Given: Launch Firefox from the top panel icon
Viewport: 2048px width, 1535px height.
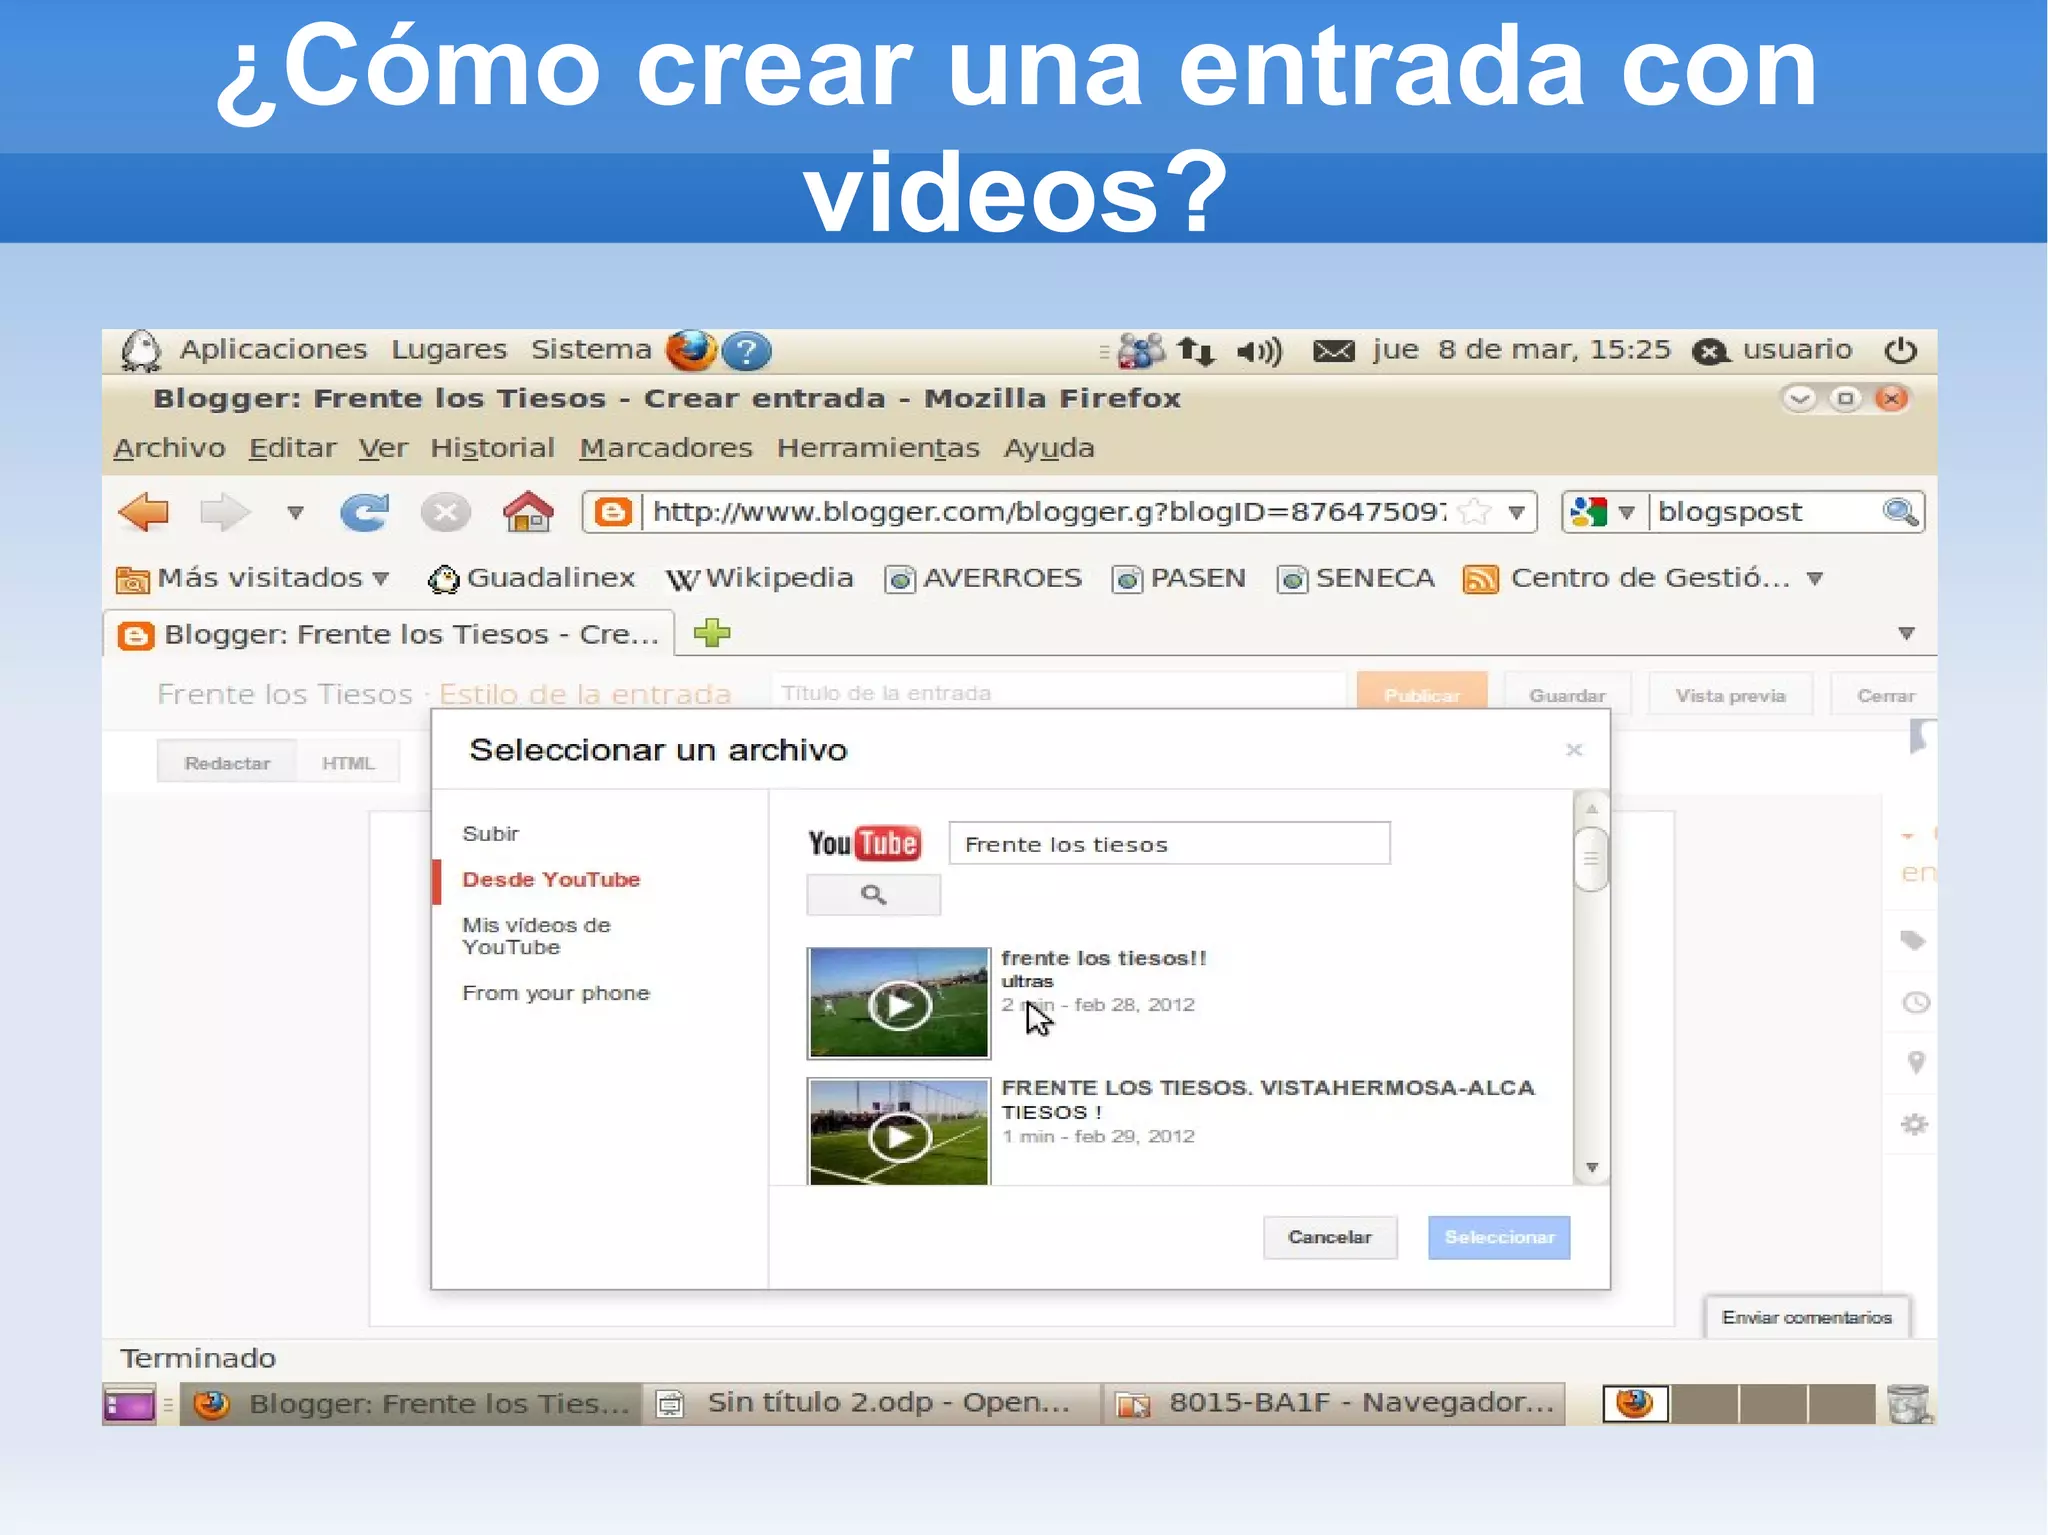Looking at the screenshot, I should pyautogui.click(x=690, y=350).
